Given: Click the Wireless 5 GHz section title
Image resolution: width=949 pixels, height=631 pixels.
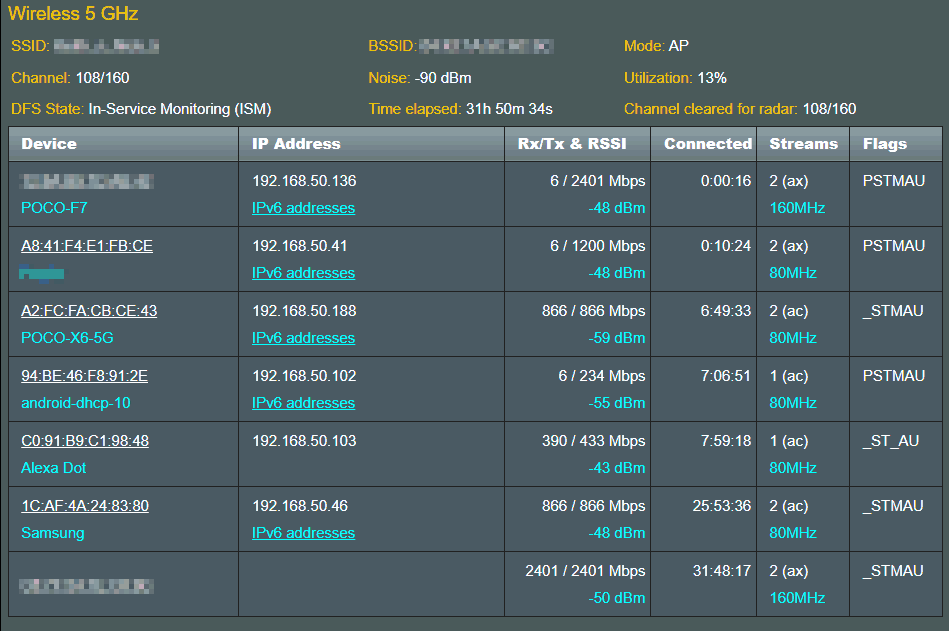Looking at the screenshot, I should pos(73,14).
